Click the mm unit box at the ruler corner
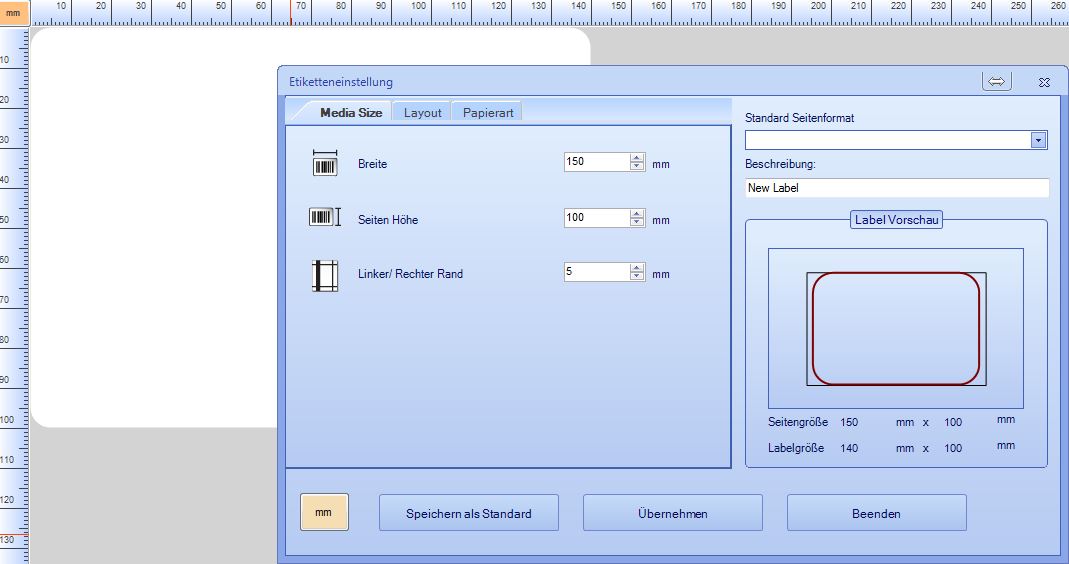This screenshot has height=564, width=1069. 14,12
